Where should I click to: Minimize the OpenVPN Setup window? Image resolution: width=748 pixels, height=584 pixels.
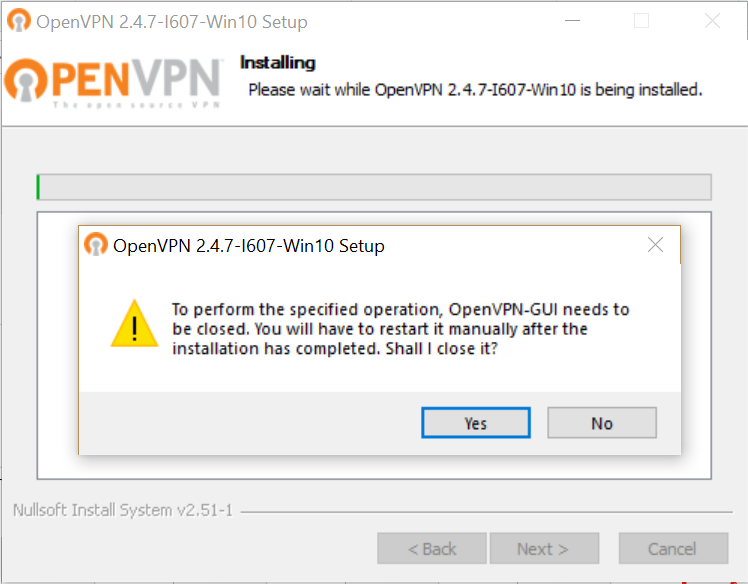[572, 21]
